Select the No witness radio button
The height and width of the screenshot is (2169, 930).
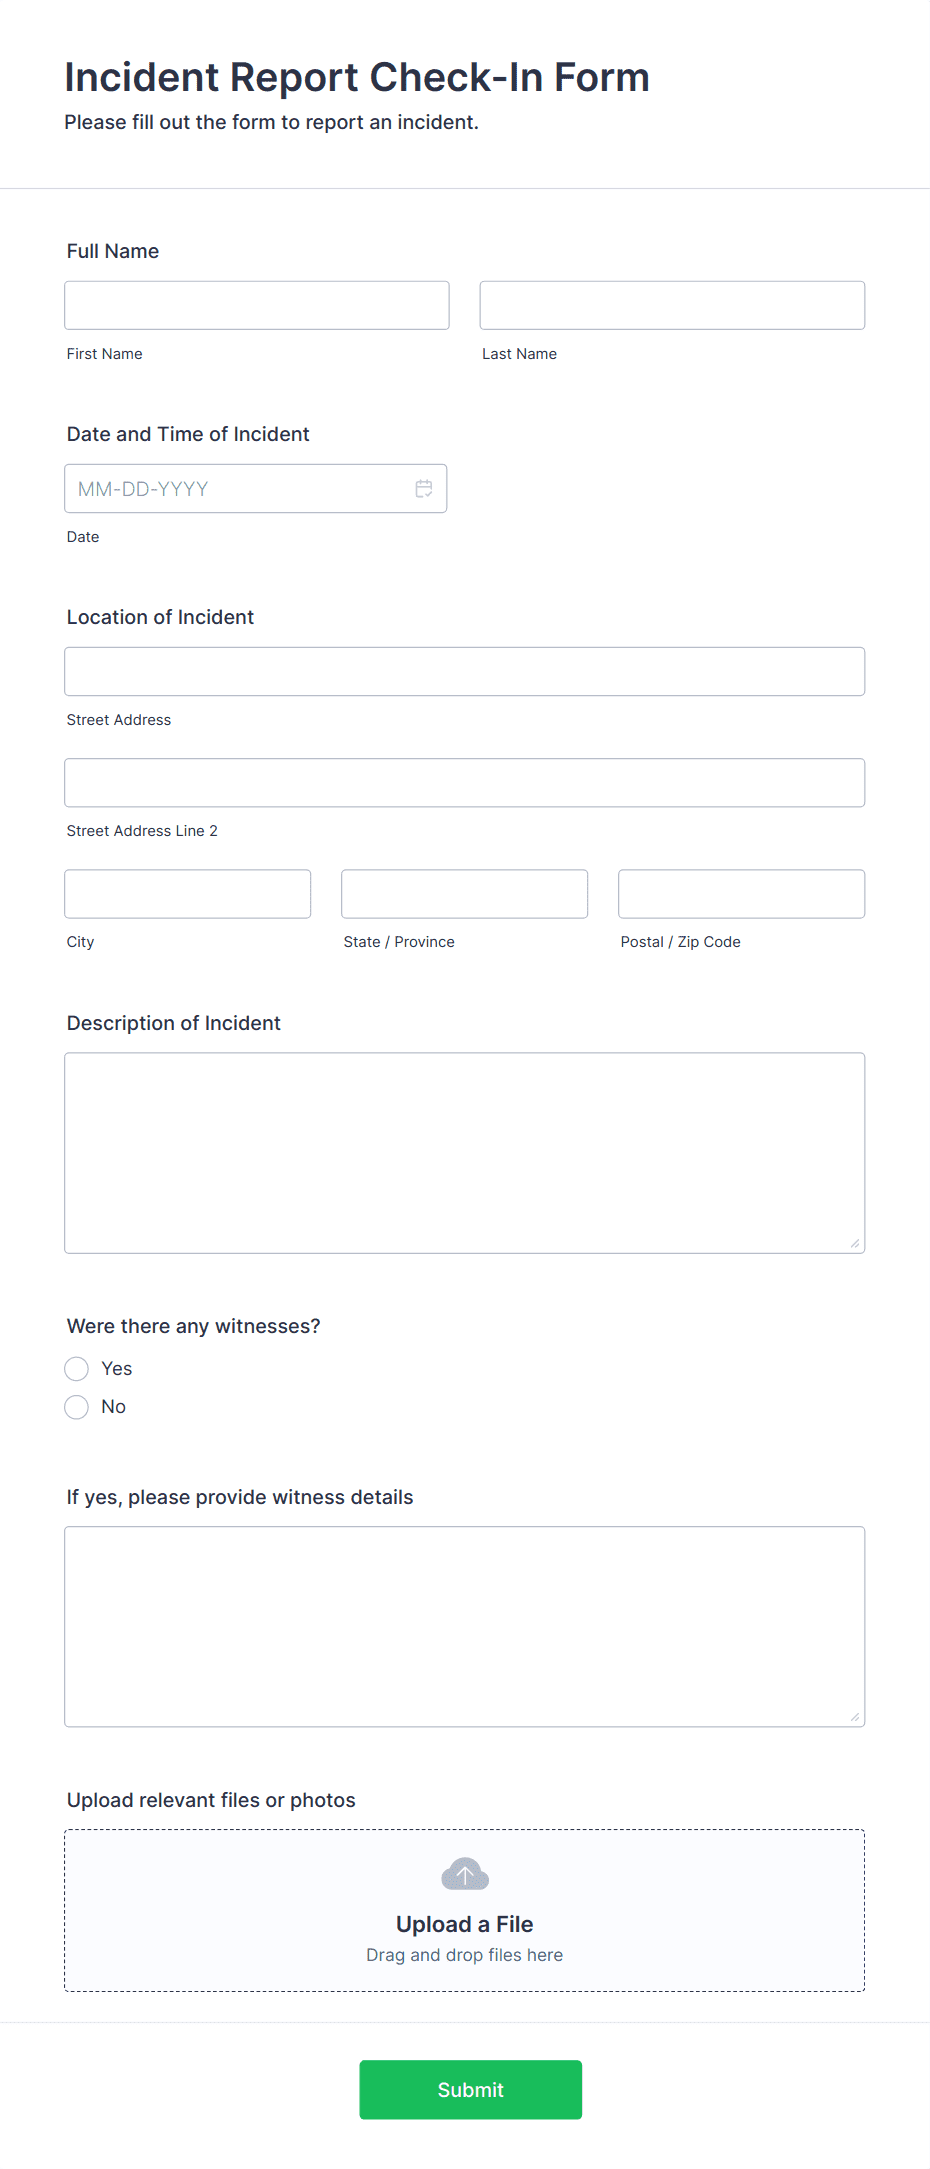[x=76, y=1406]
